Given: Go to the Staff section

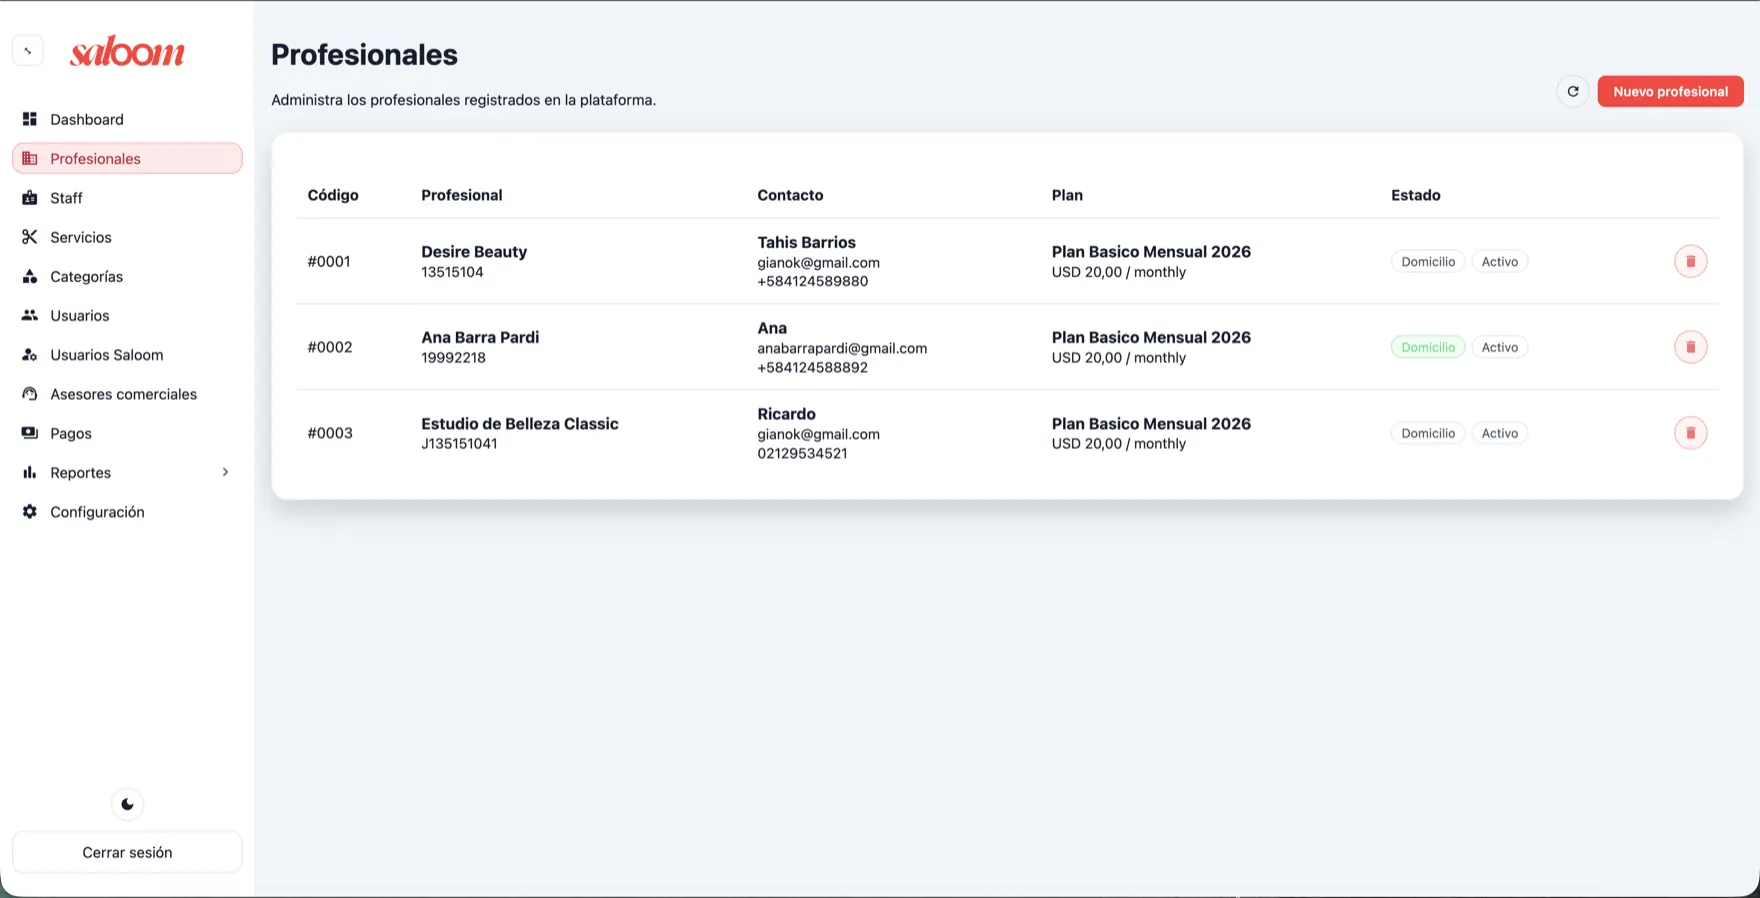Looking at the screenshot, I should click(x=127, y=198).
